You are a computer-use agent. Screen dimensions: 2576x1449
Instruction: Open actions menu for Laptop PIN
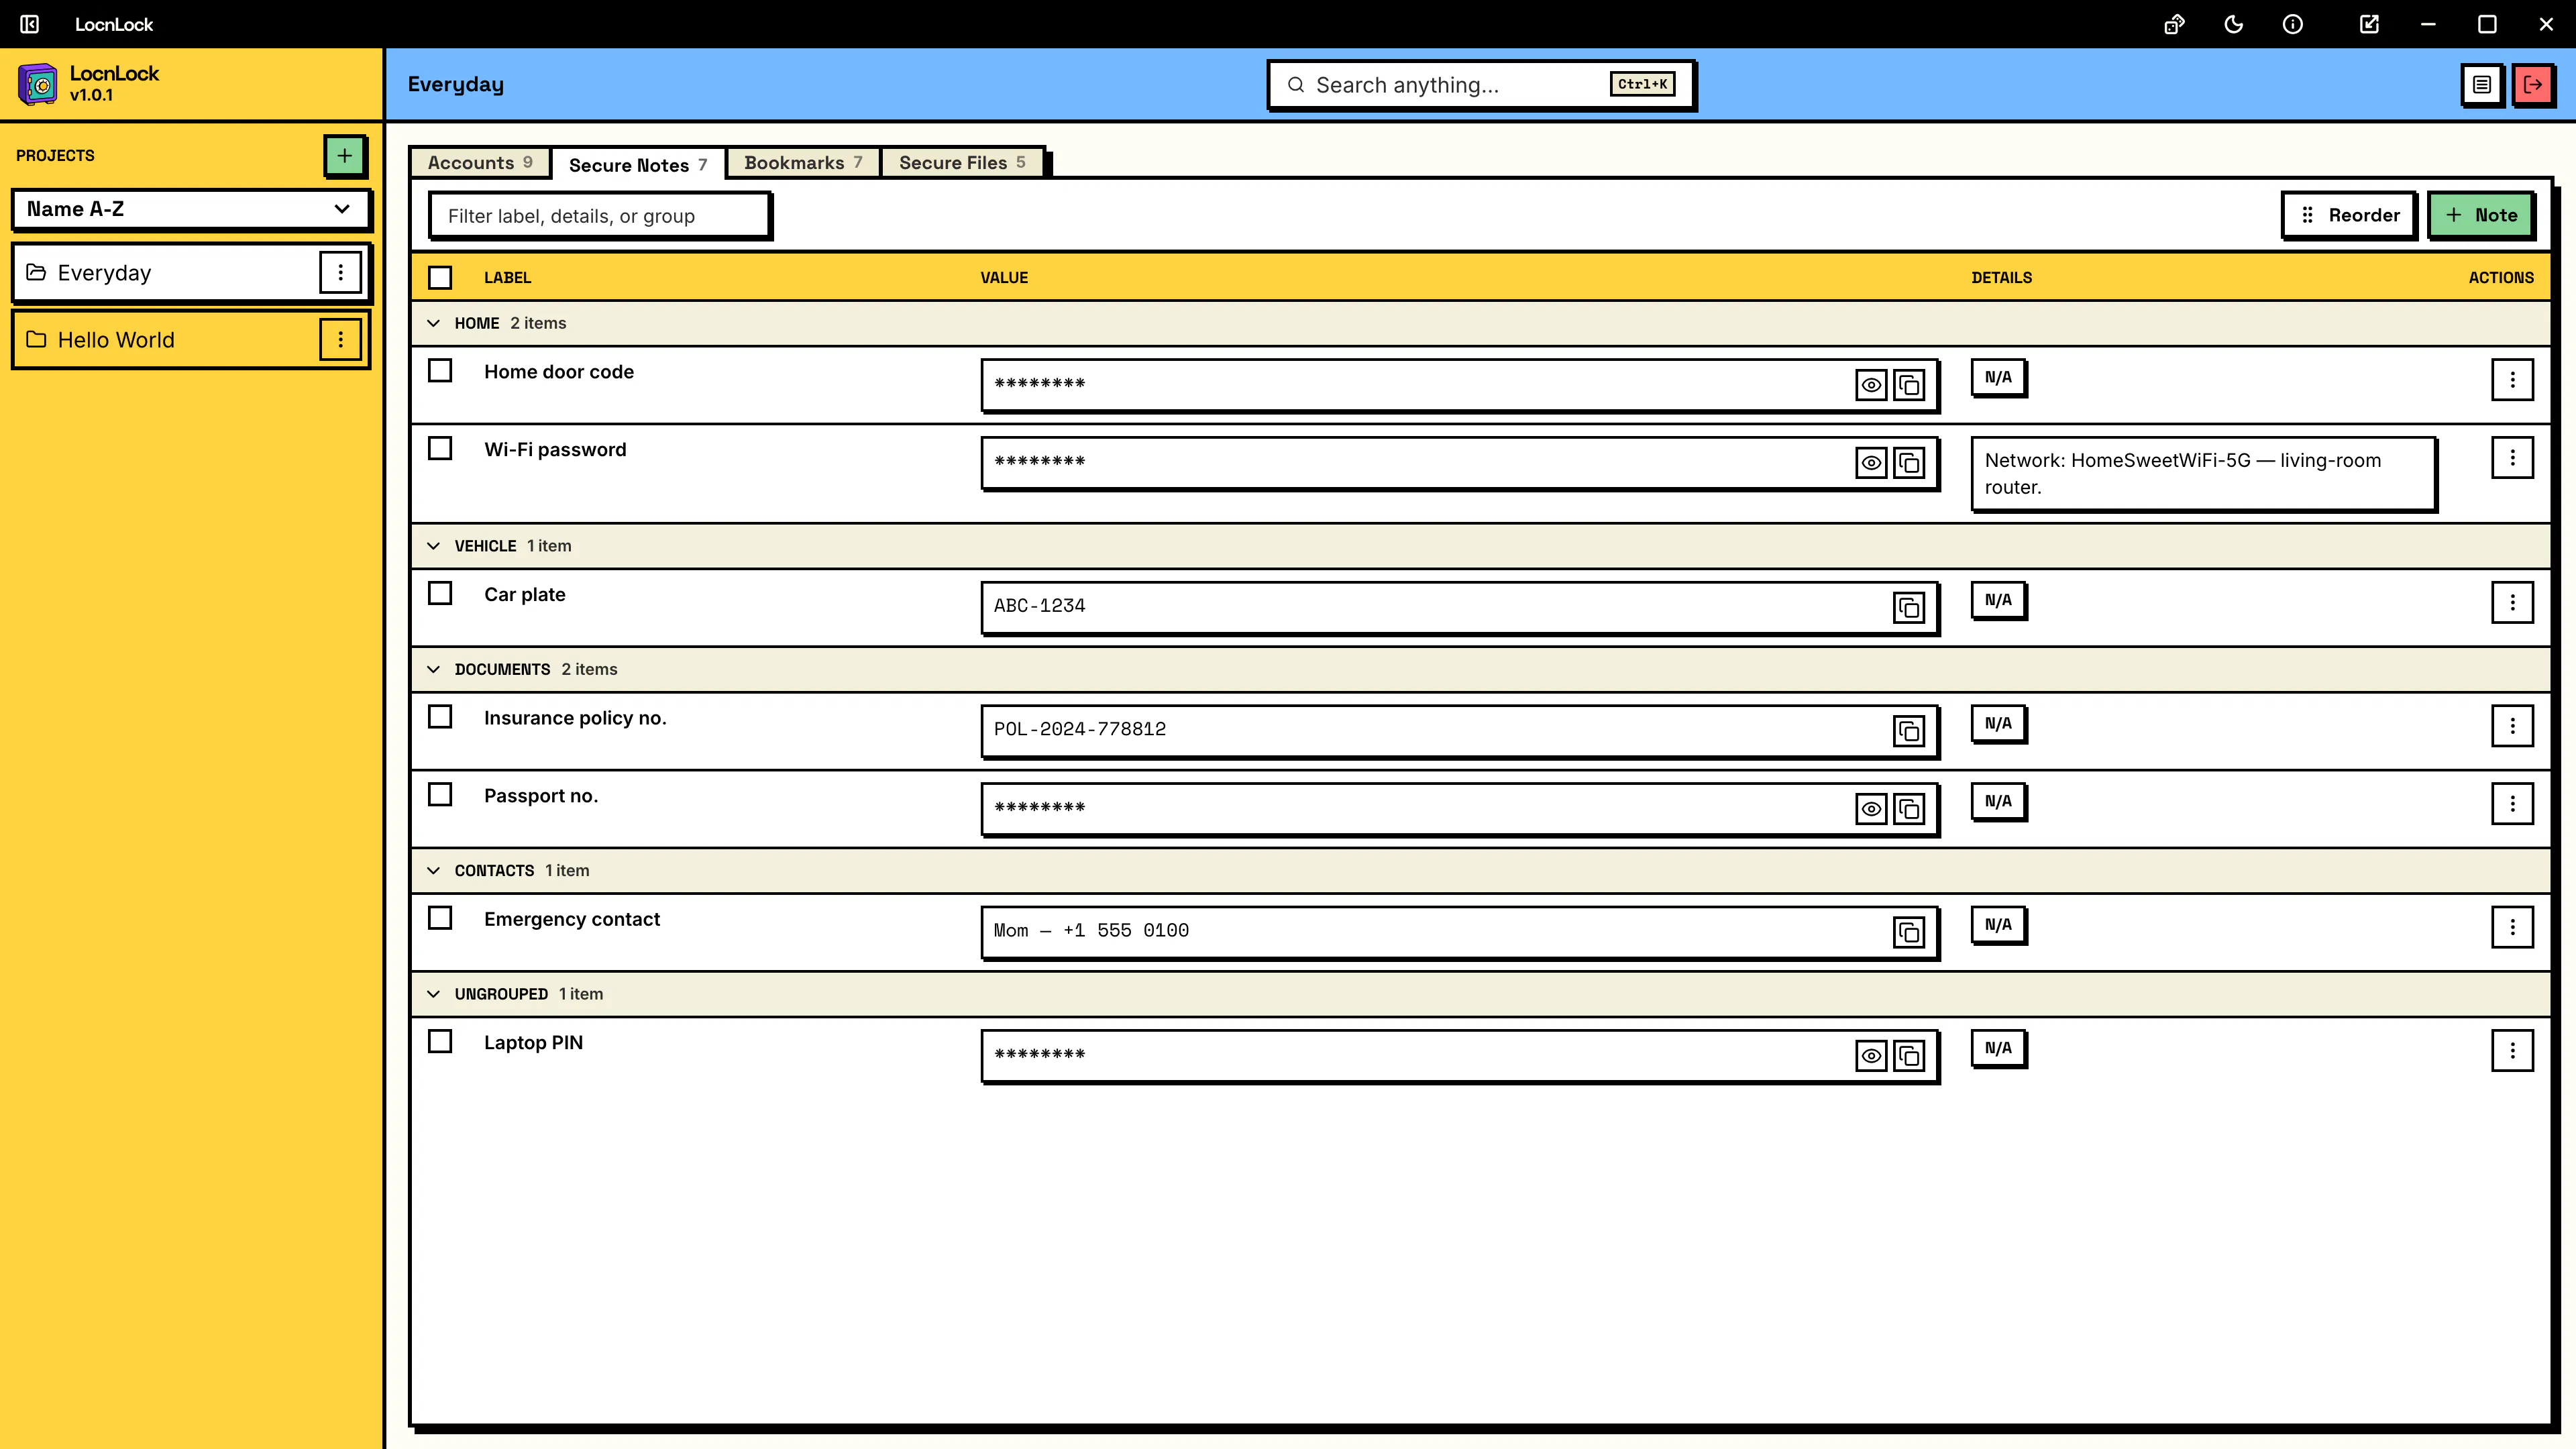pyautogui.click(x=2512, y=1051)
